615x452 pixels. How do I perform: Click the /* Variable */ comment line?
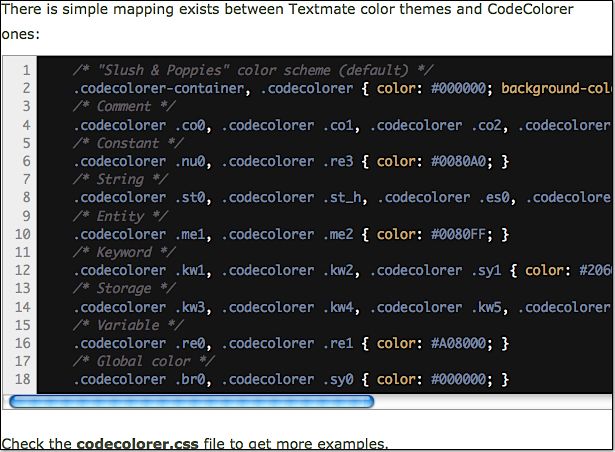tap(128, 325)
